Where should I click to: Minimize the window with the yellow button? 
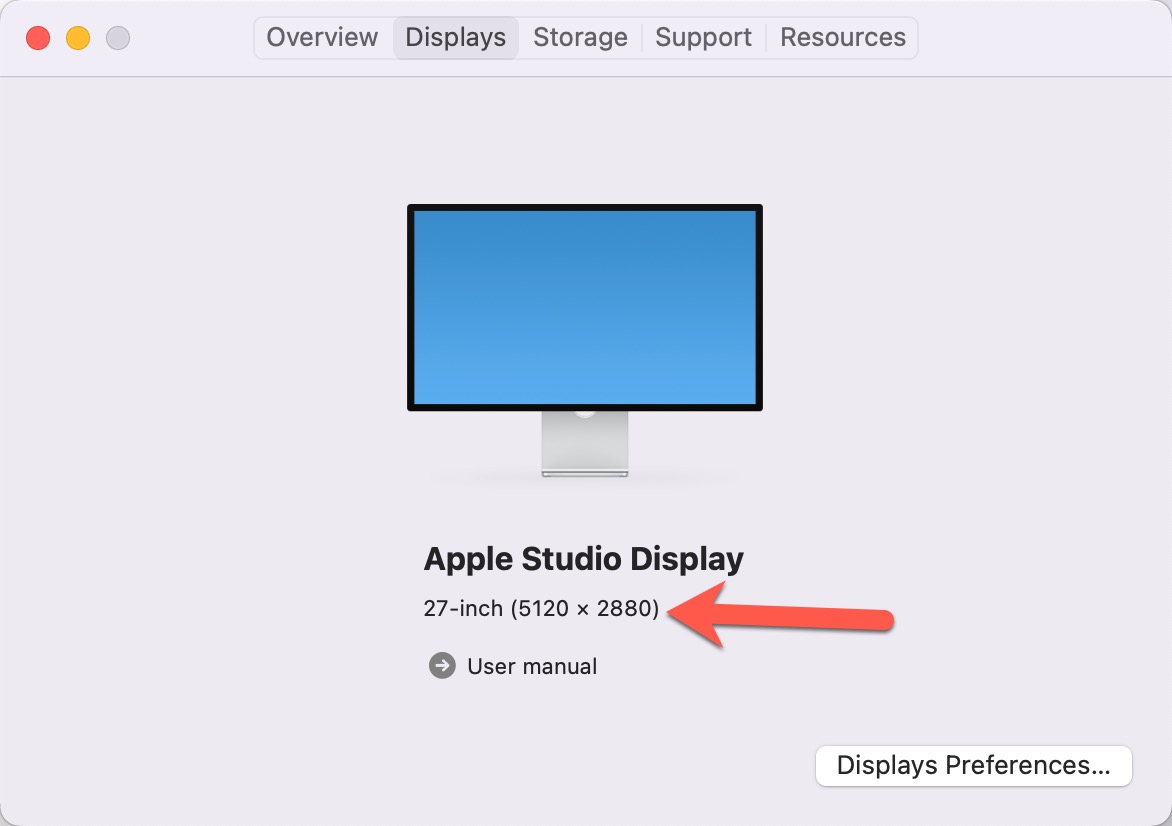coord(78,38)
